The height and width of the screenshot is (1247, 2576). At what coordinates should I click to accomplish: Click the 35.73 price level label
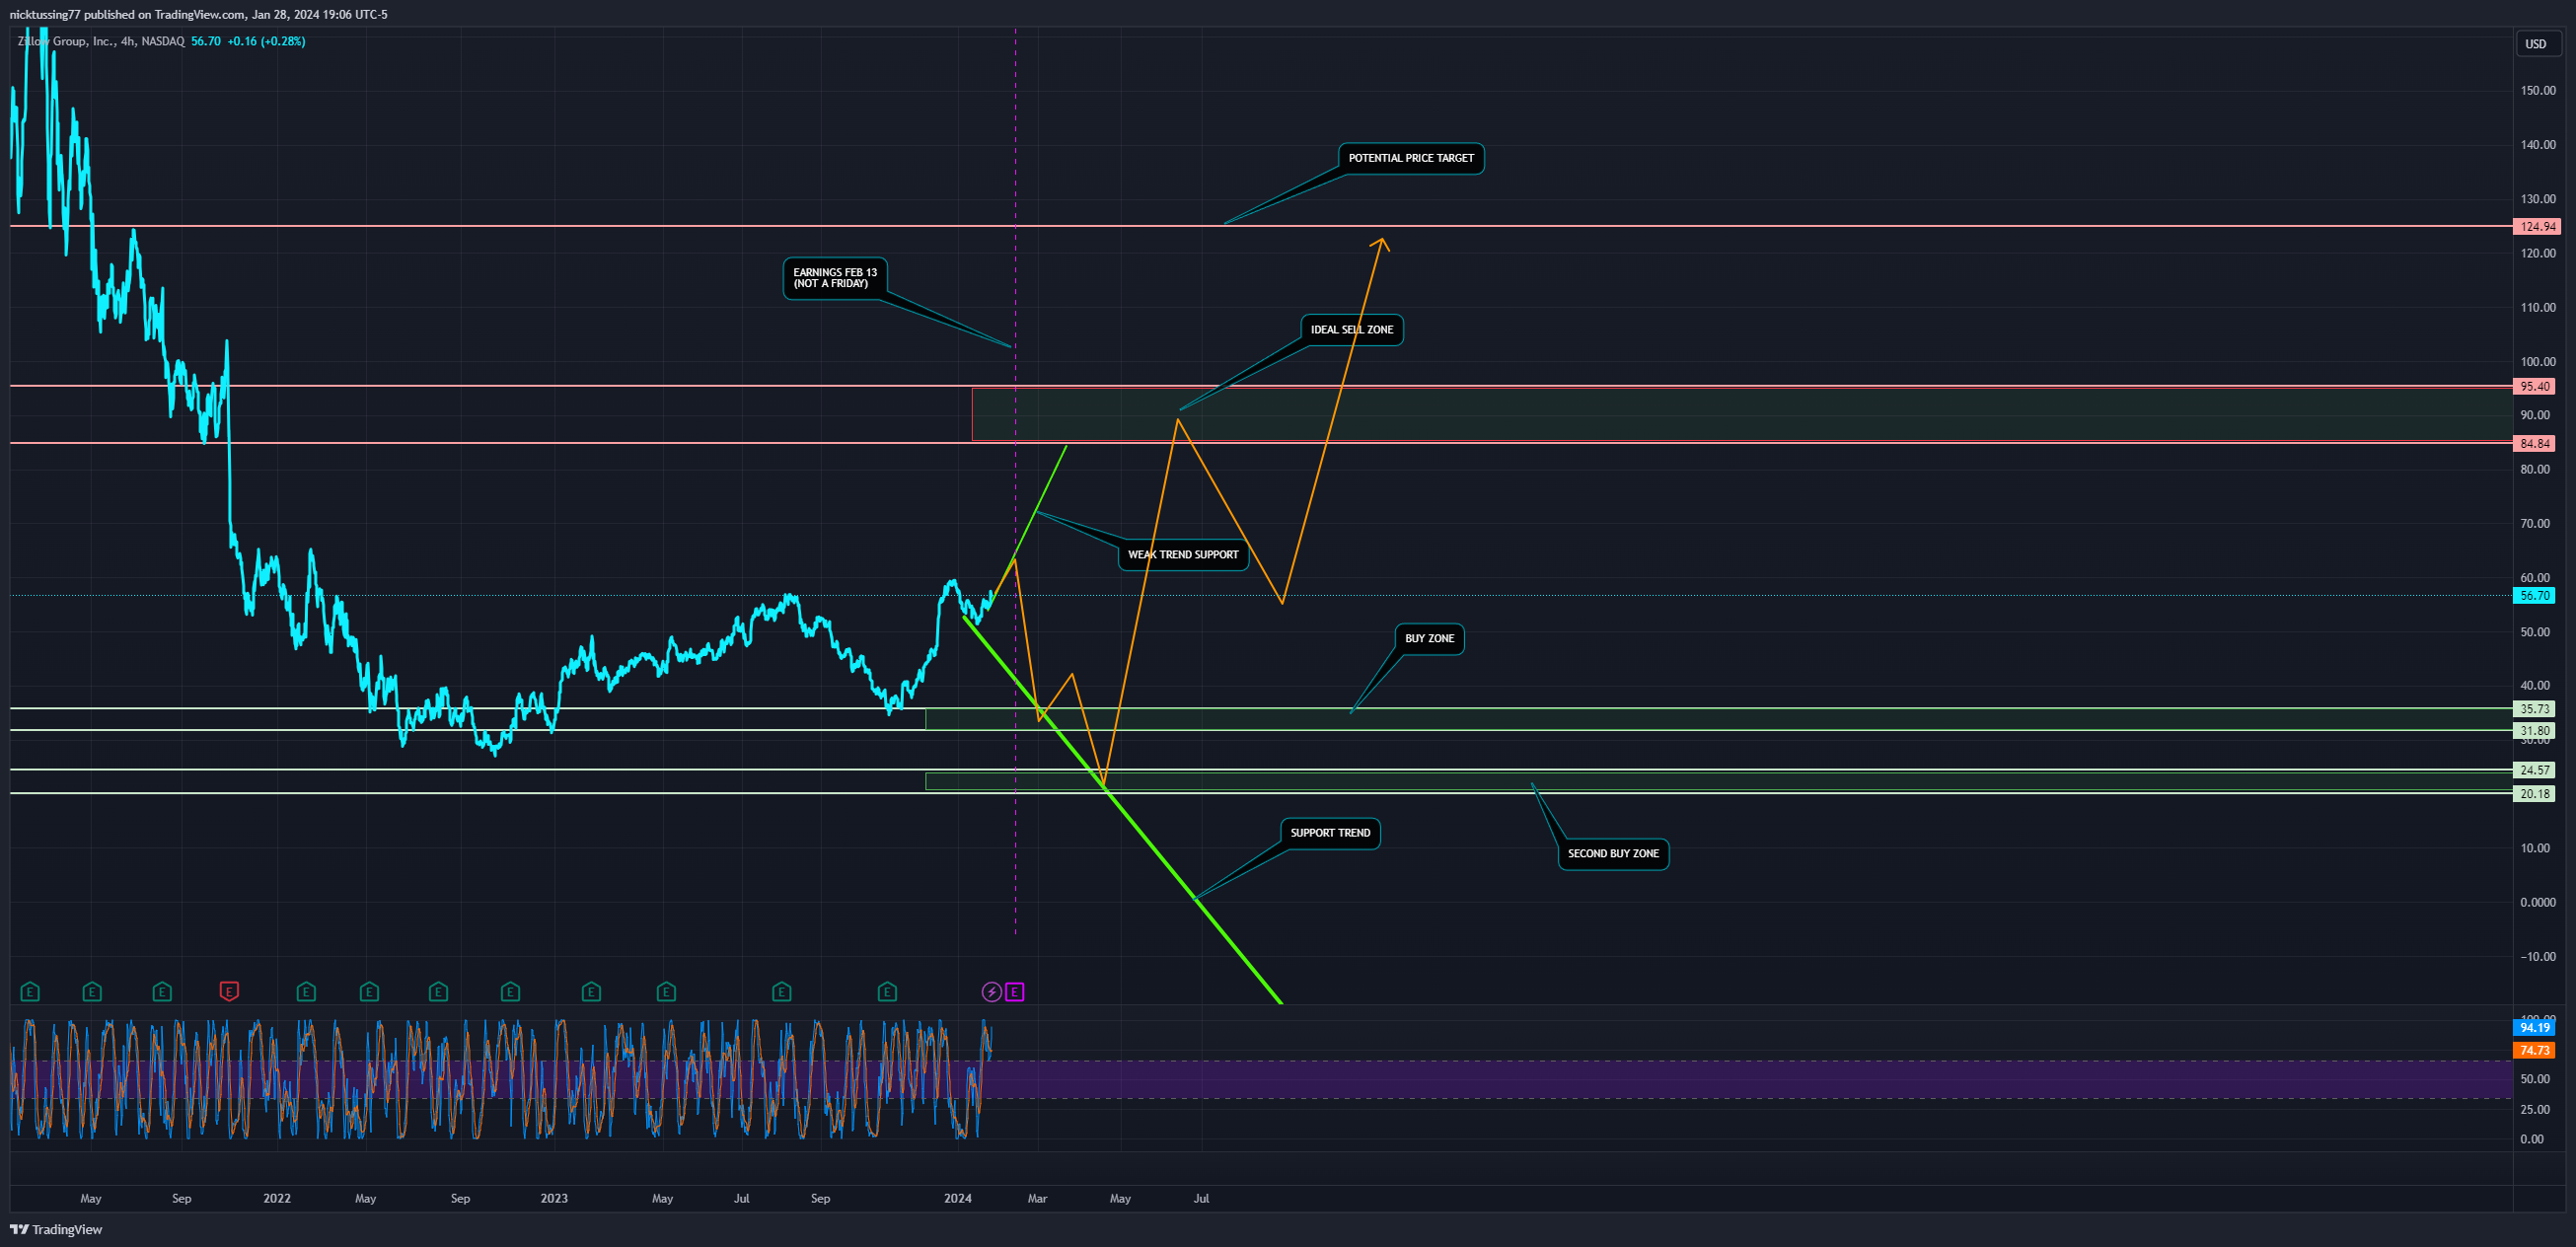(x=2535, y=708)
